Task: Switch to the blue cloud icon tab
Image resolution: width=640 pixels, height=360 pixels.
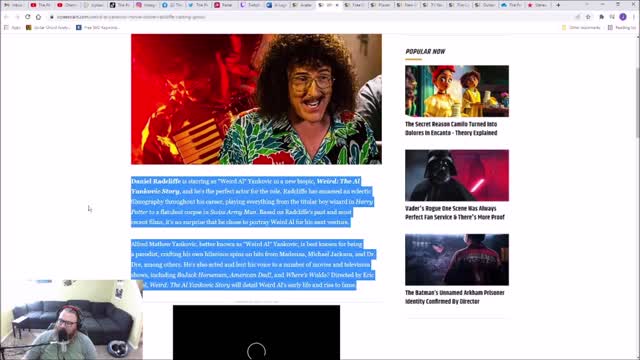Action: click(512, 5)
